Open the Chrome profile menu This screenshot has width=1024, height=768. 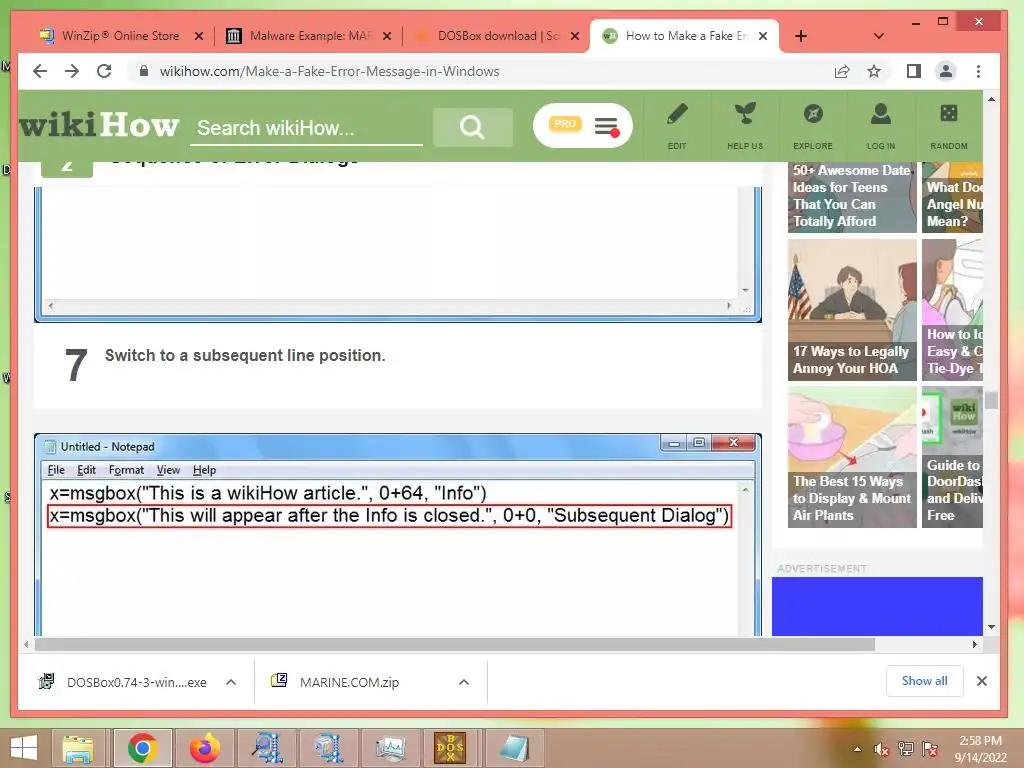tap(946, 71)
